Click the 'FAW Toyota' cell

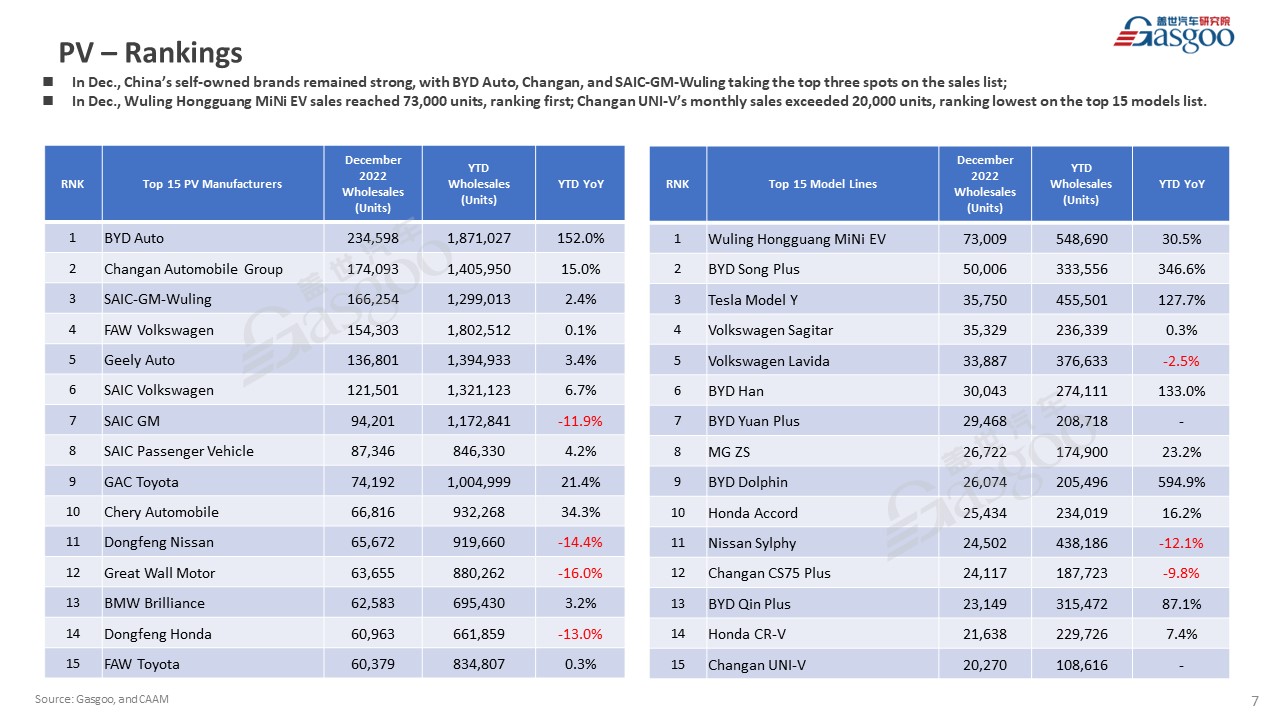212,664
